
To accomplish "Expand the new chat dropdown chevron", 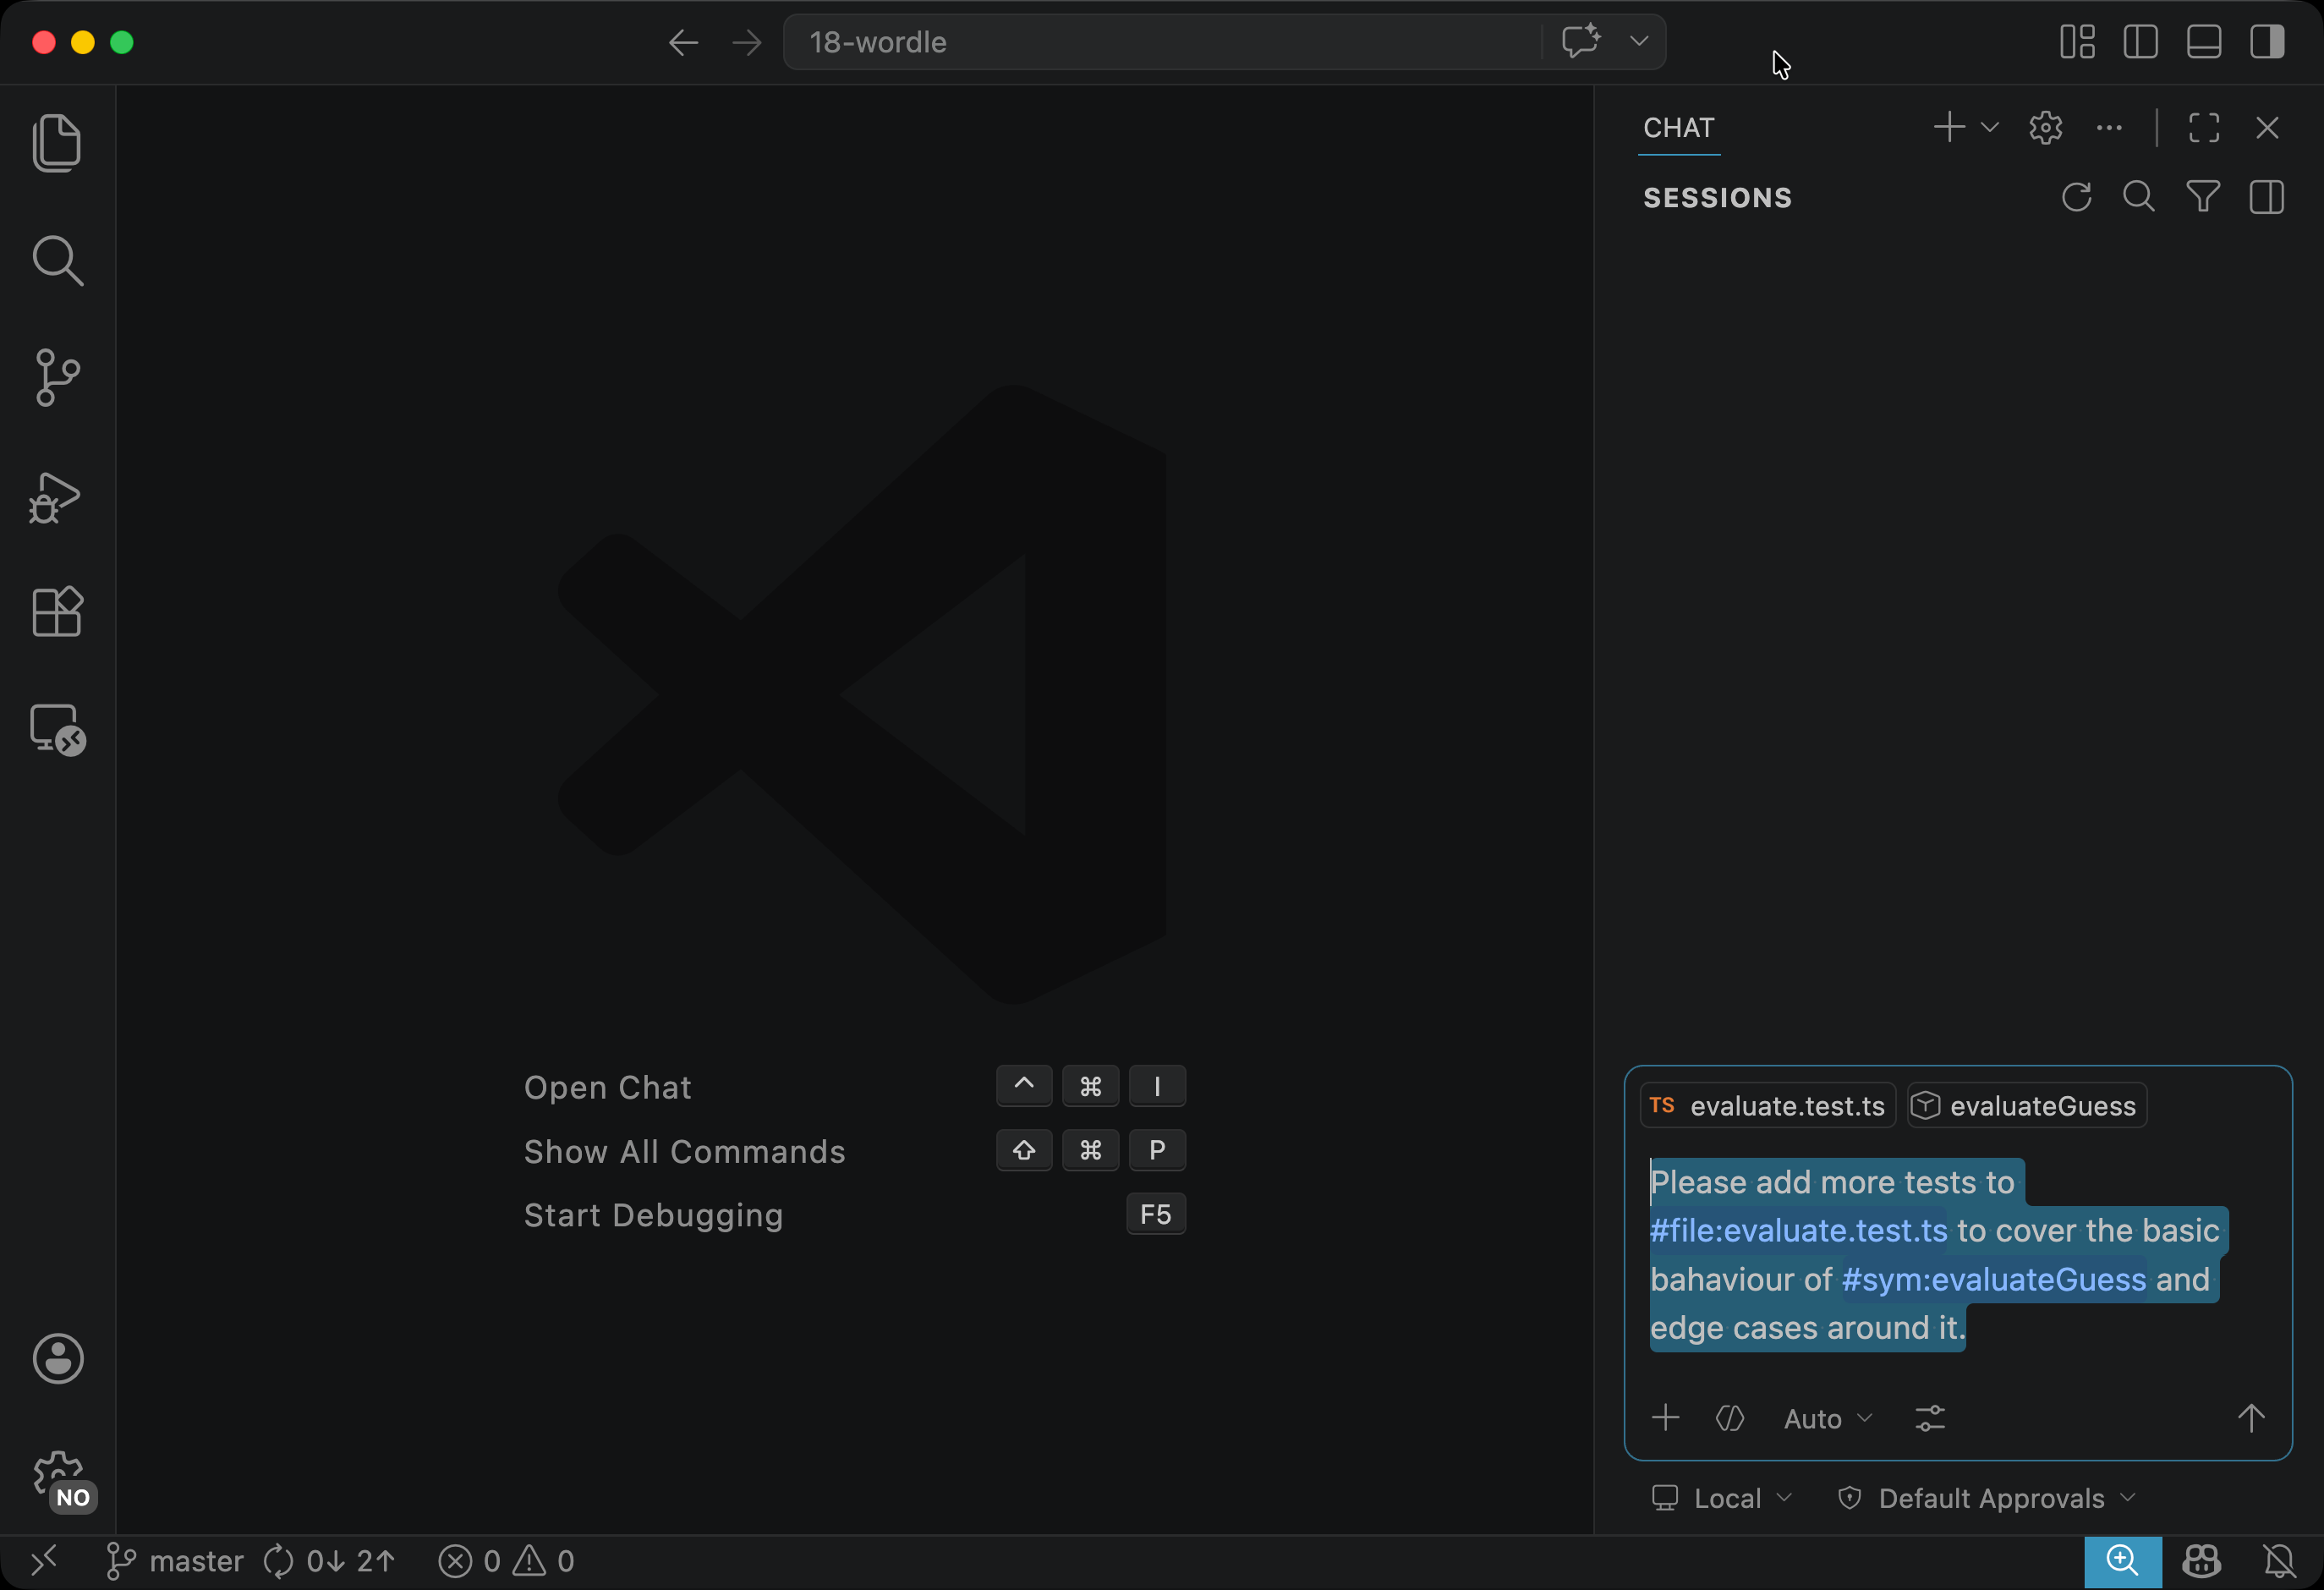I will (x=1989, y=127).
